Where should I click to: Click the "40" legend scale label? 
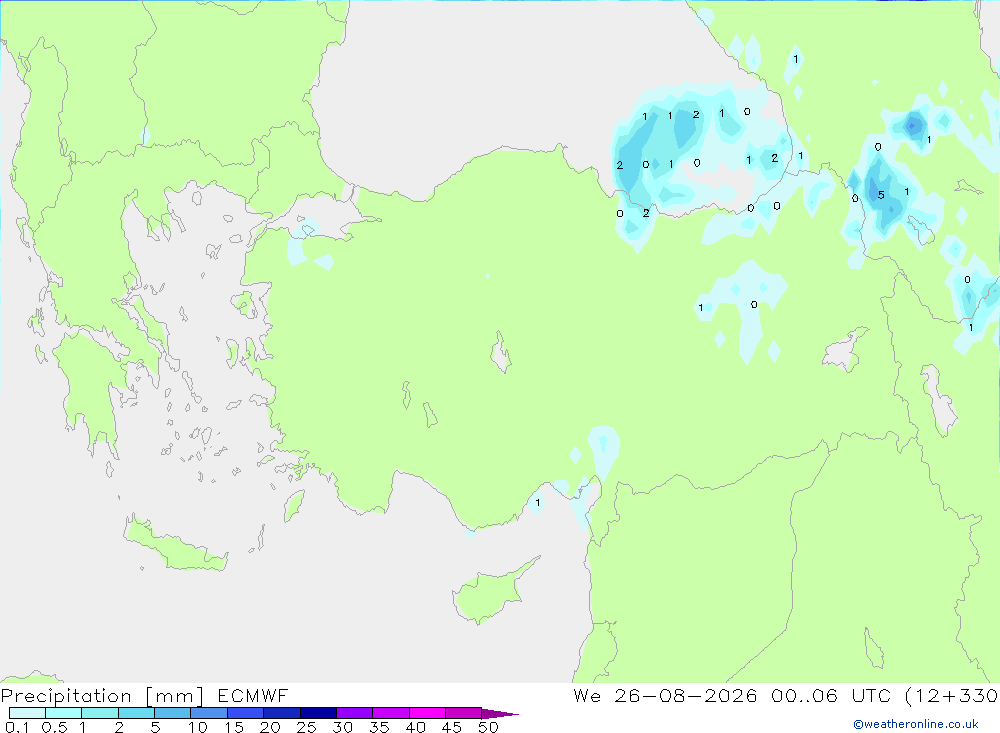(x=416, y=727)
